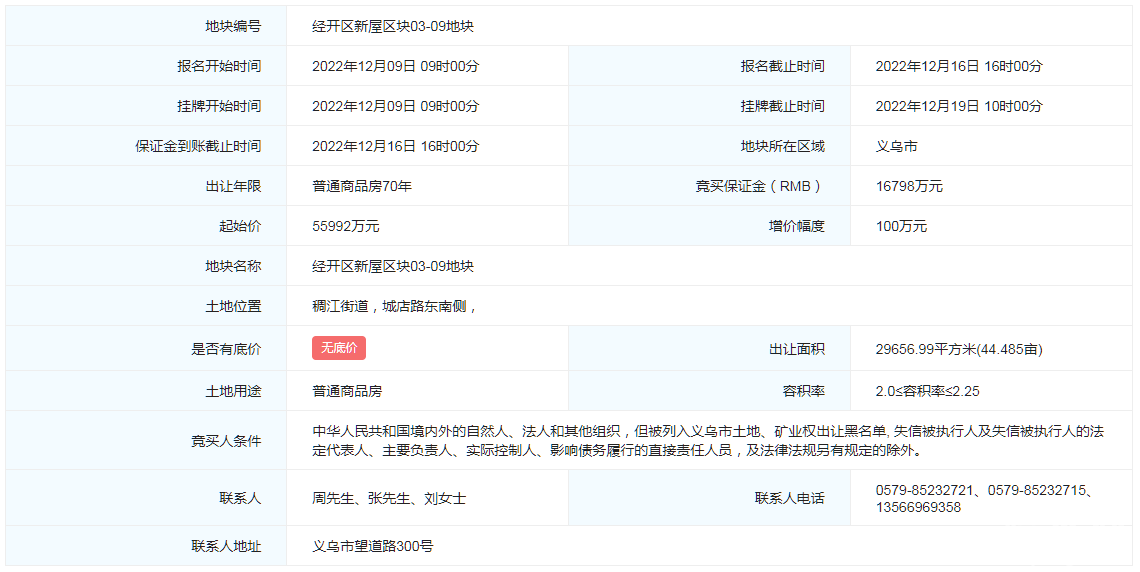Click 义乌市 in the 地块所在区域 row
This screenshot has height=572, width=1140.
(x=896, y=146)
